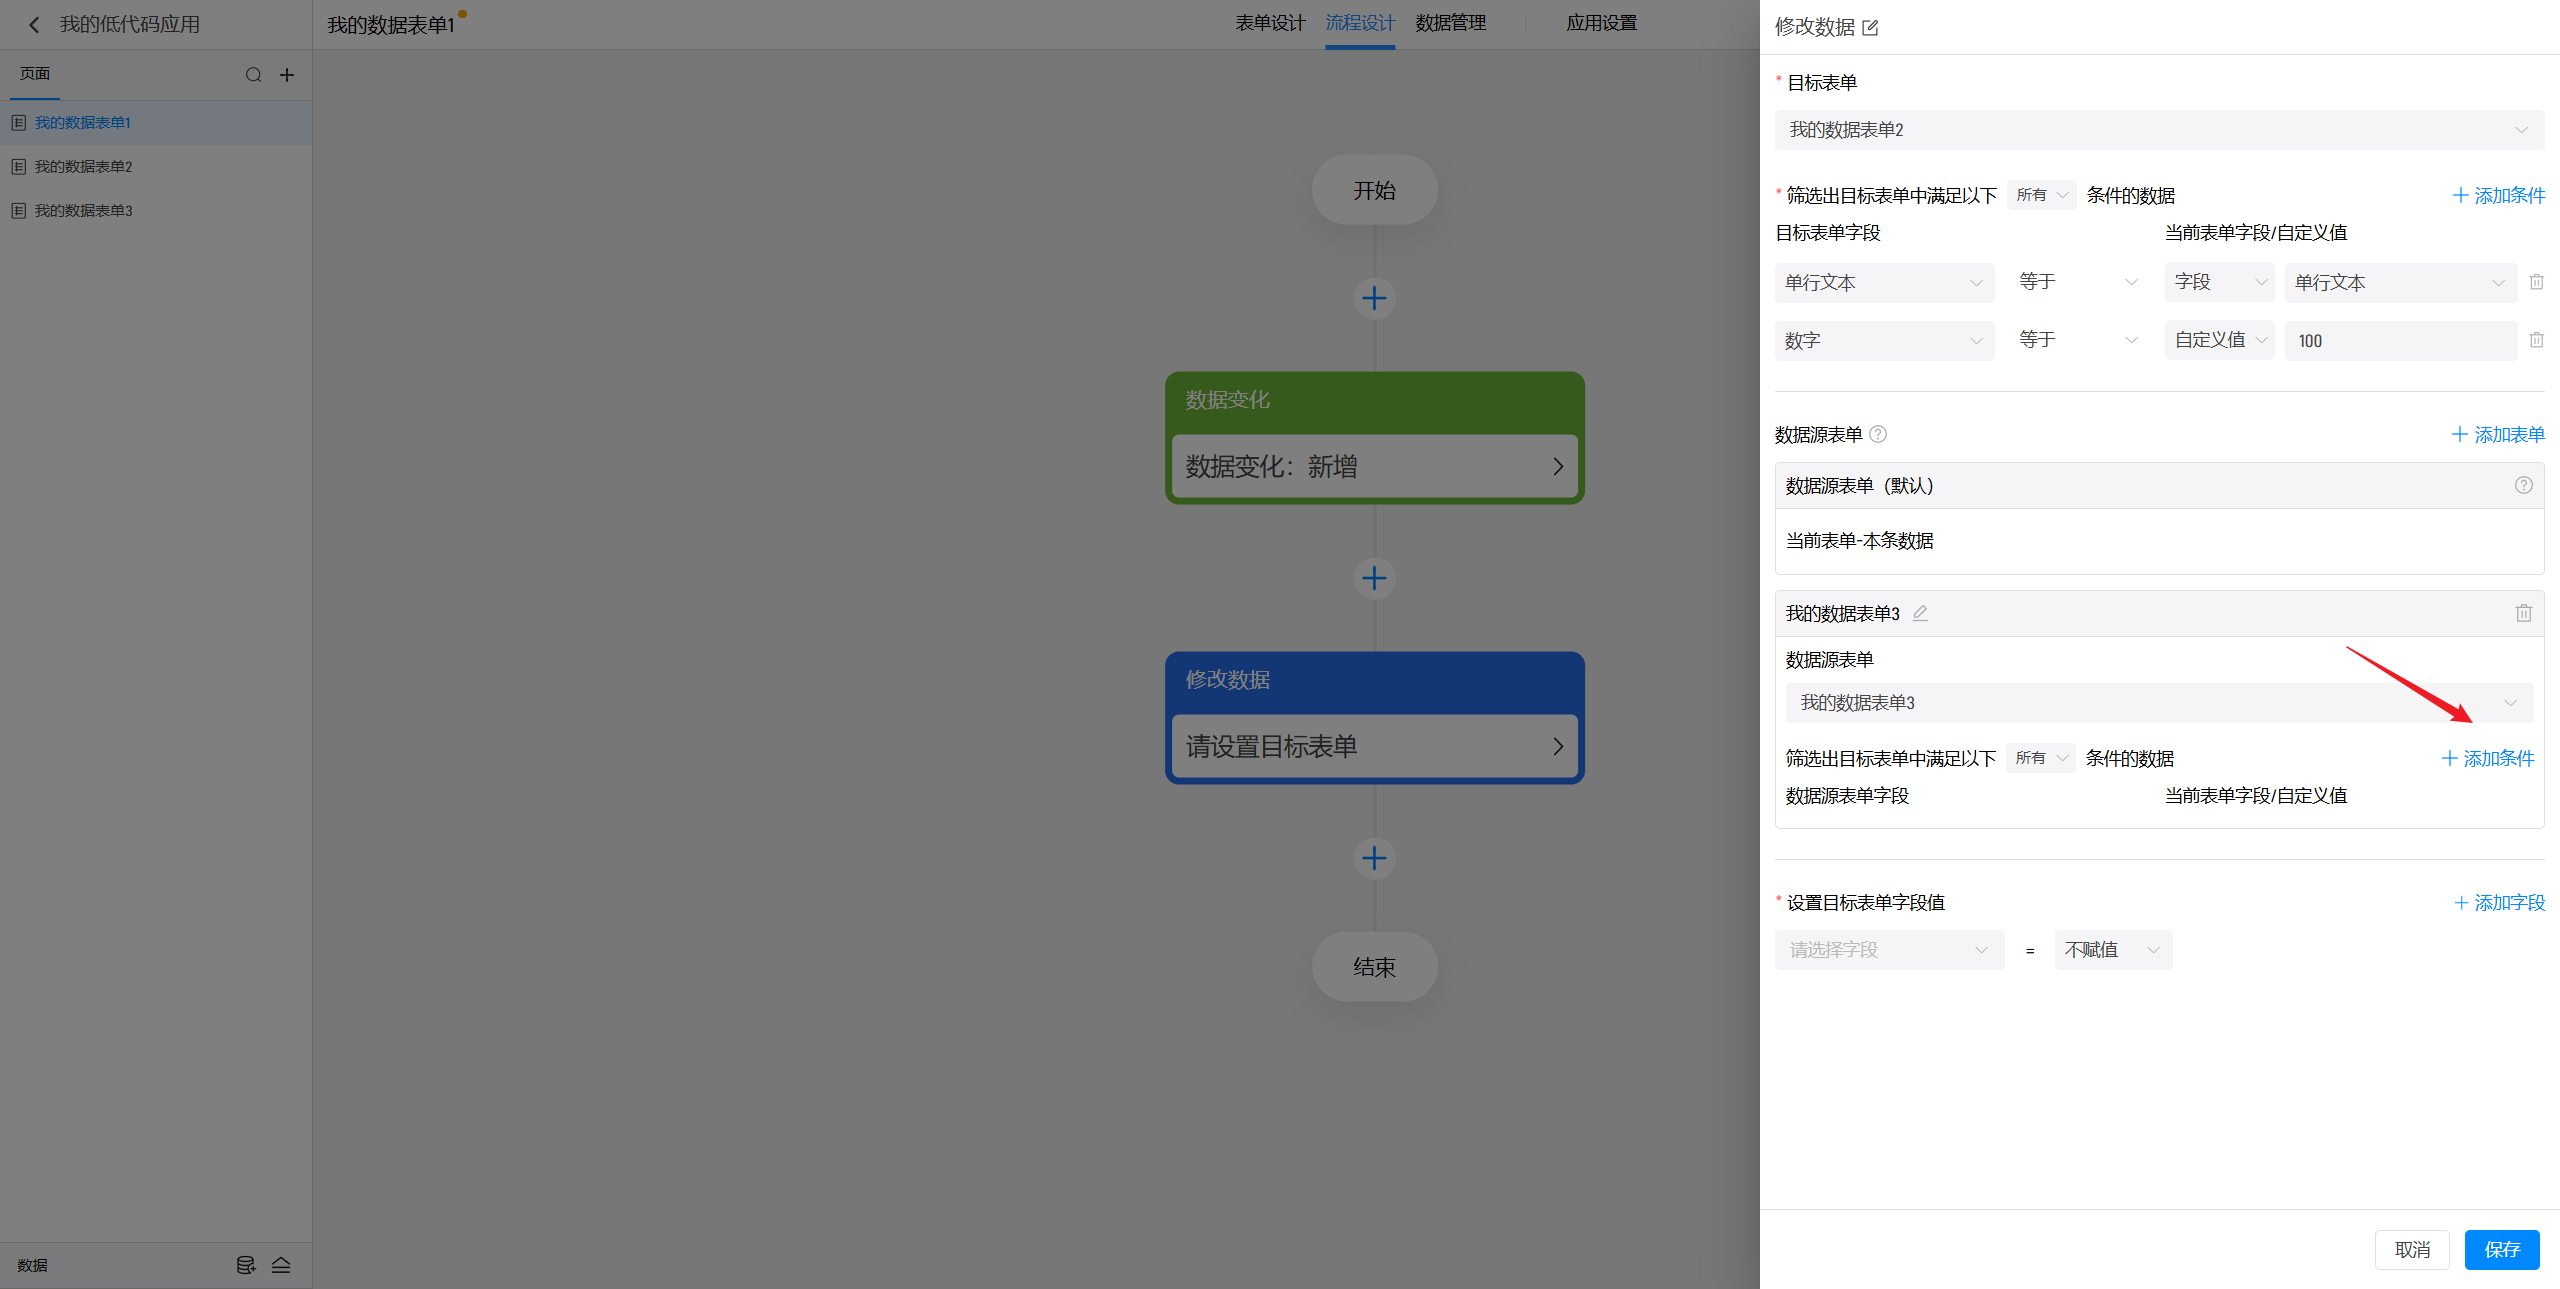
Task: Open 数据源表单 dropdown showing 我的数据表单3
Action: (x=2158, y=703)
